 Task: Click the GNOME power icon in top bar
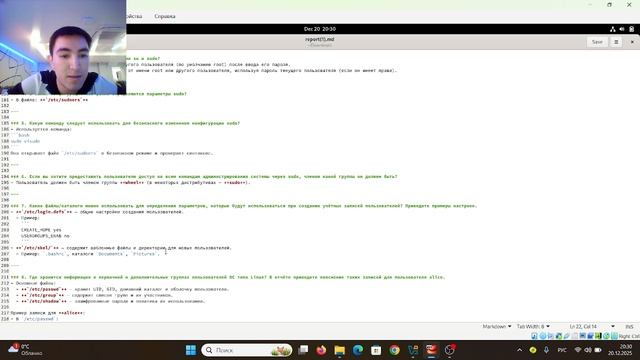coord(631,29)
